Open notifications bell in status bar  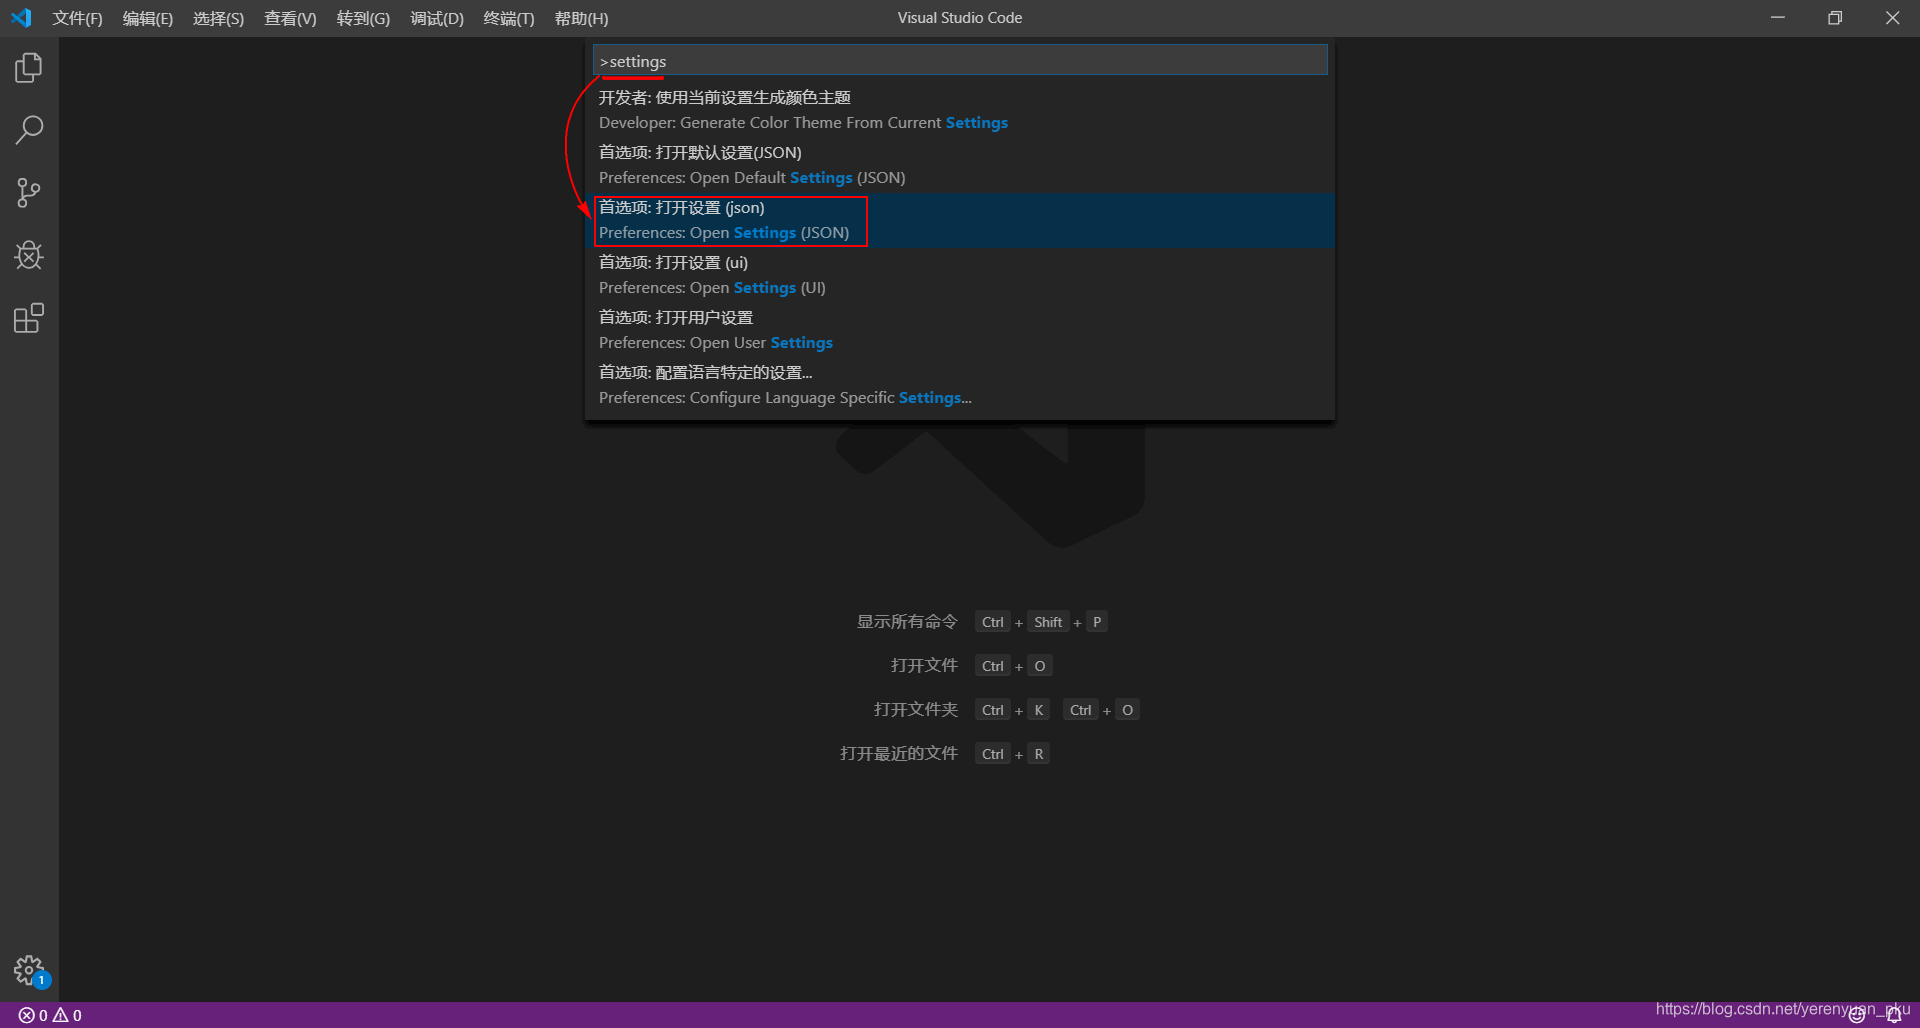(1893, 1015)
